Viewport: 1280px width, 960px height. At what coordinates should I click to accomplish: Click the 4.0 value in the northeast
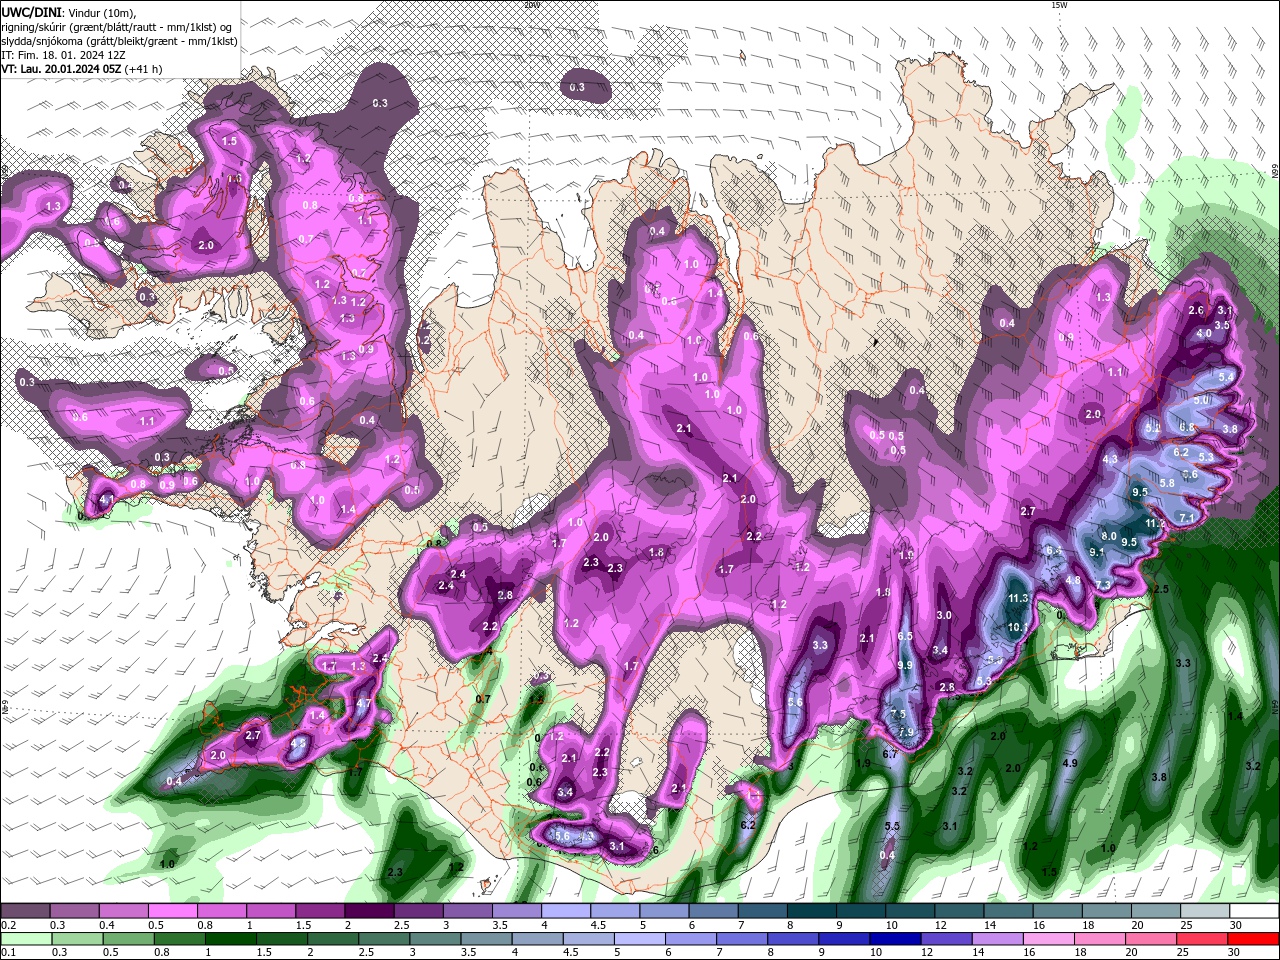click(1204, 333)
